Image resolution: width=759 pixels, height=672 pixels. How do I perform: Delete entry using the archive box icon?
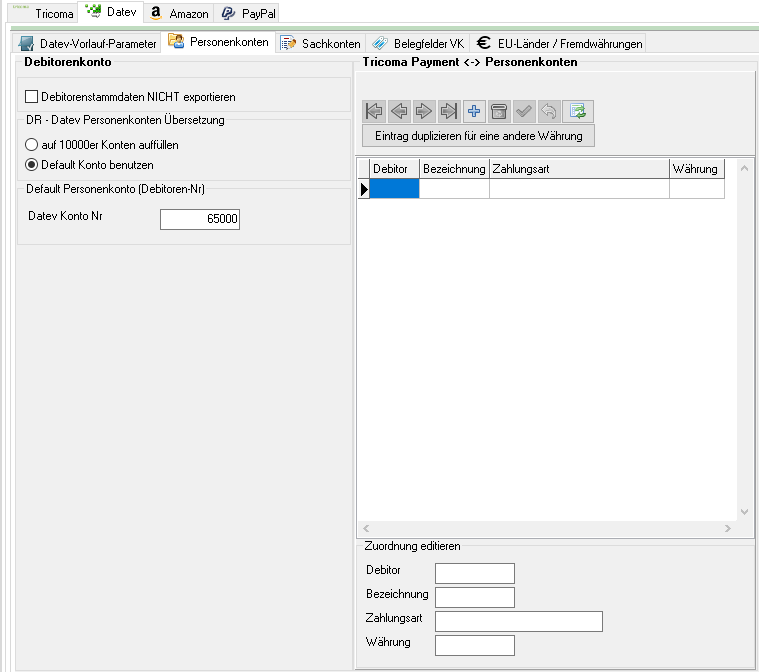tap(499, 111)
